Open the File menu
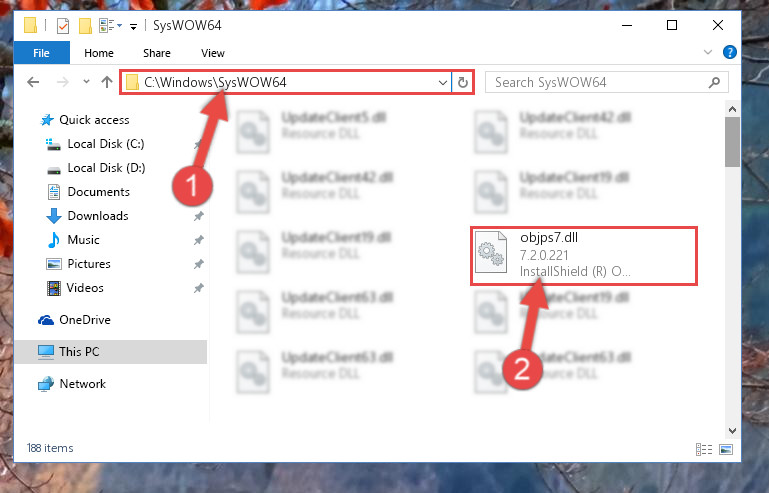Image resolution: width=769 pixels, height=493 pixels. (41, 53)
